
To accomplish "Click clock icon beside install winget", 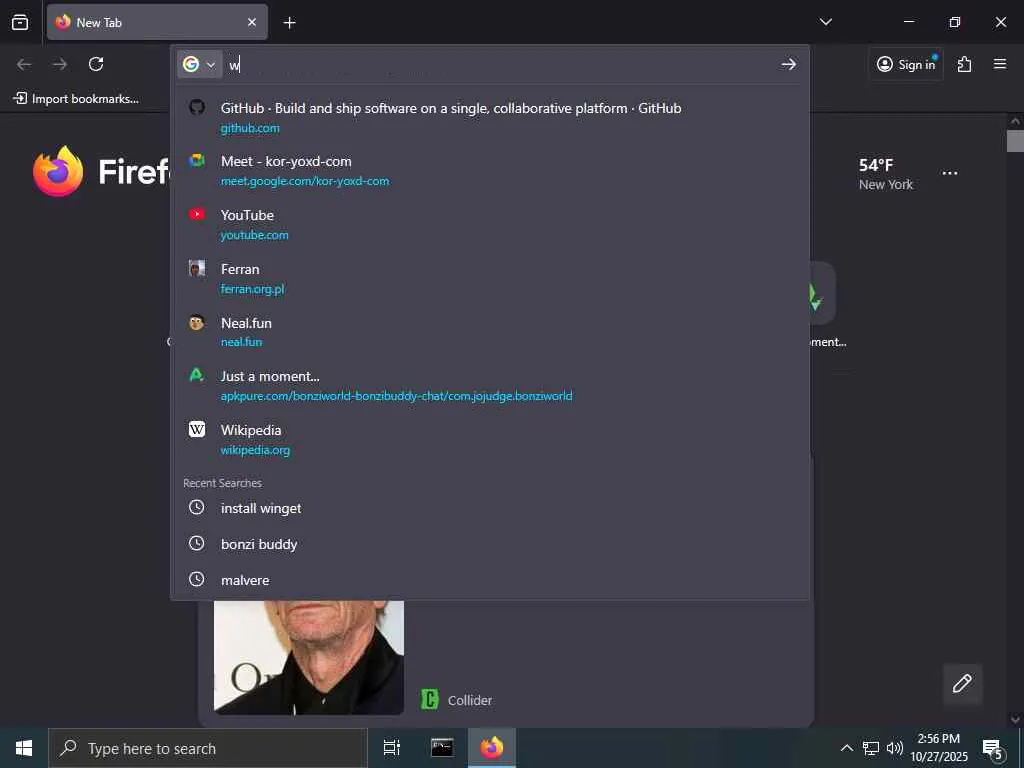I will [x=197, y=507].
